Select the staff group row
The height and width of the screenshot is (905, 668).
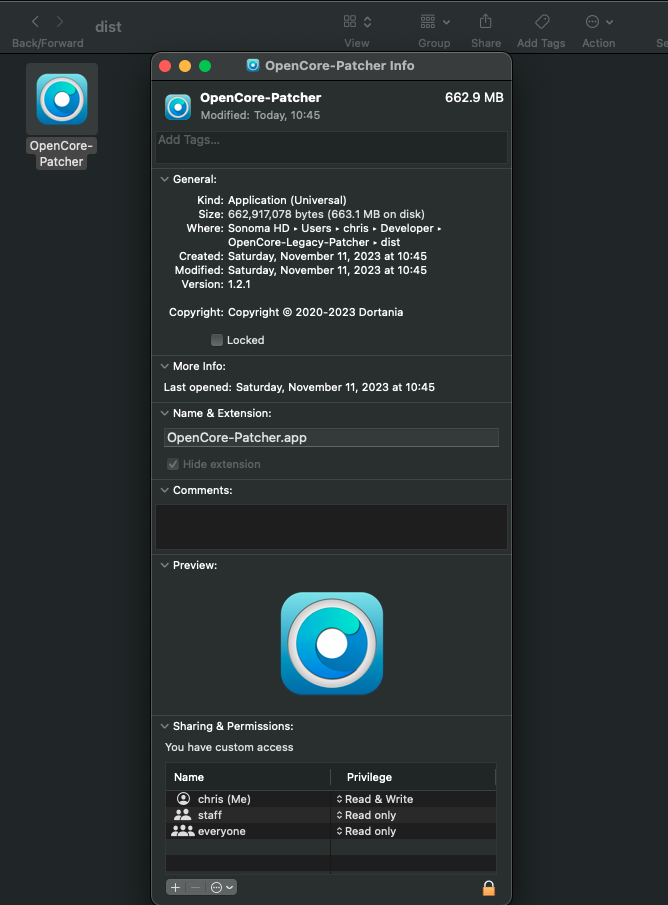(x=331, y=815)
